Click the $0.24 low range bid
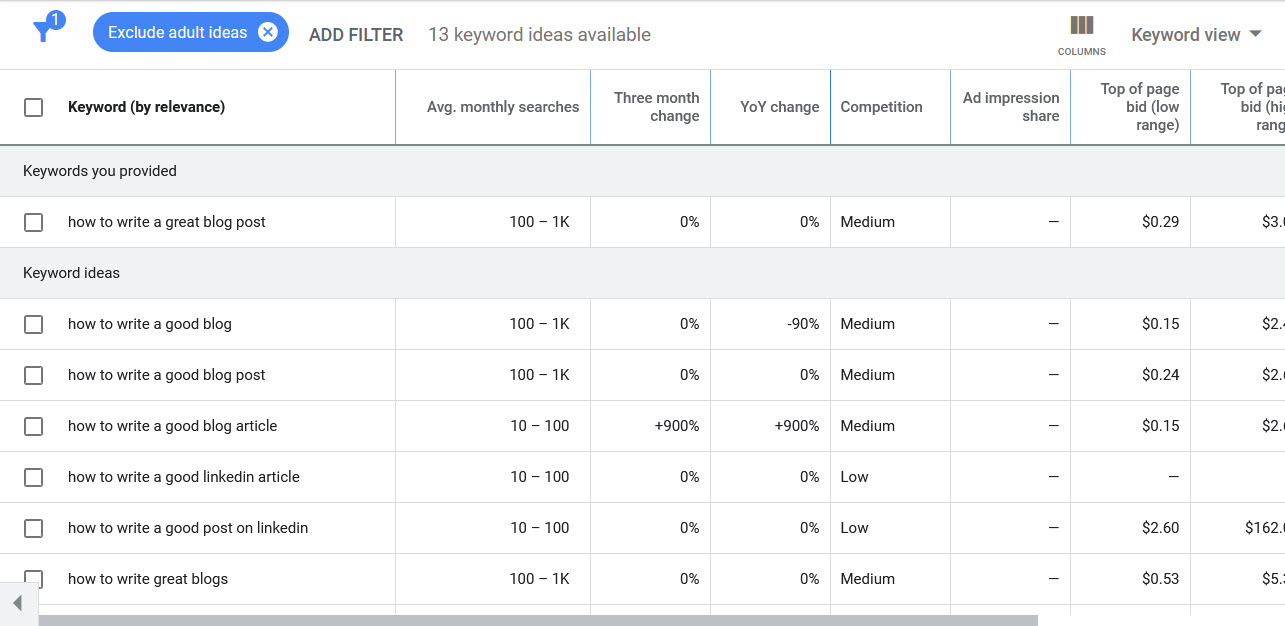Screen dimensions: 1285x626 pos(1160,375)
